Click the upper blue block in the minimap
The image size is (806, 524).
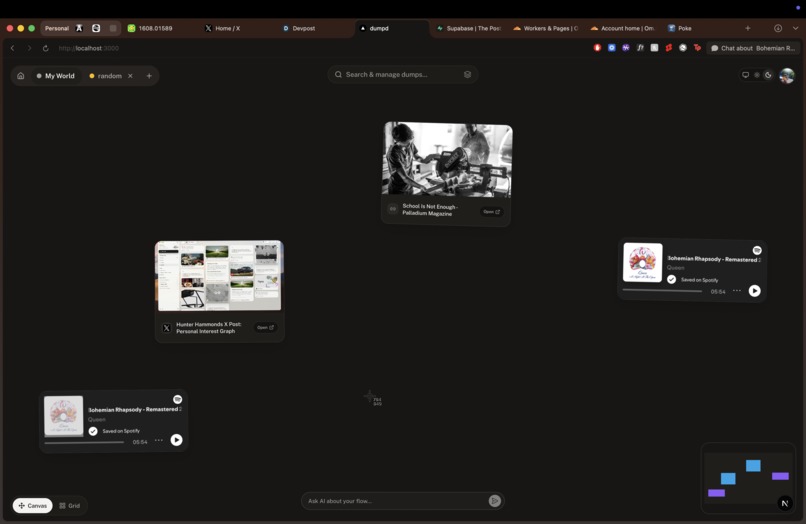click(x=753, y=465)
